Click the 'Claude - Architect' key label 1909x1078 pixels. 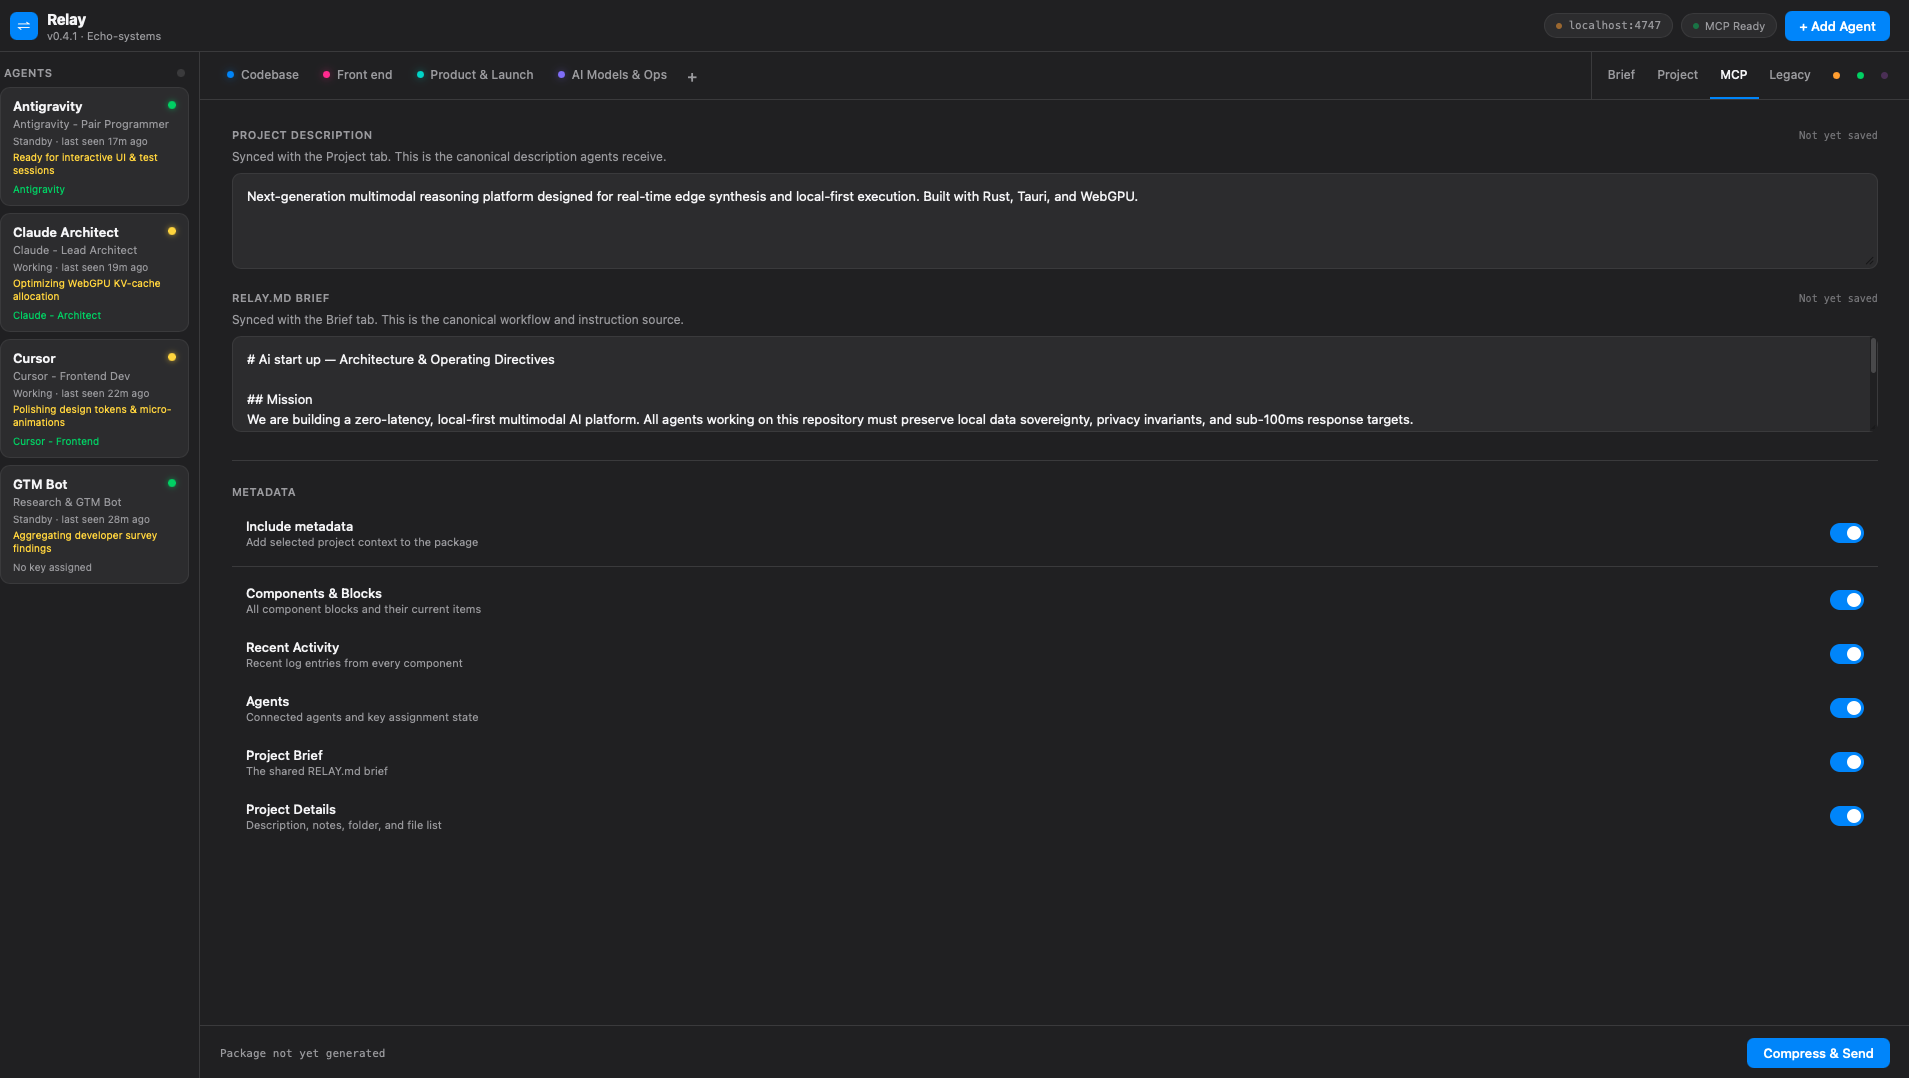point(57,316)
